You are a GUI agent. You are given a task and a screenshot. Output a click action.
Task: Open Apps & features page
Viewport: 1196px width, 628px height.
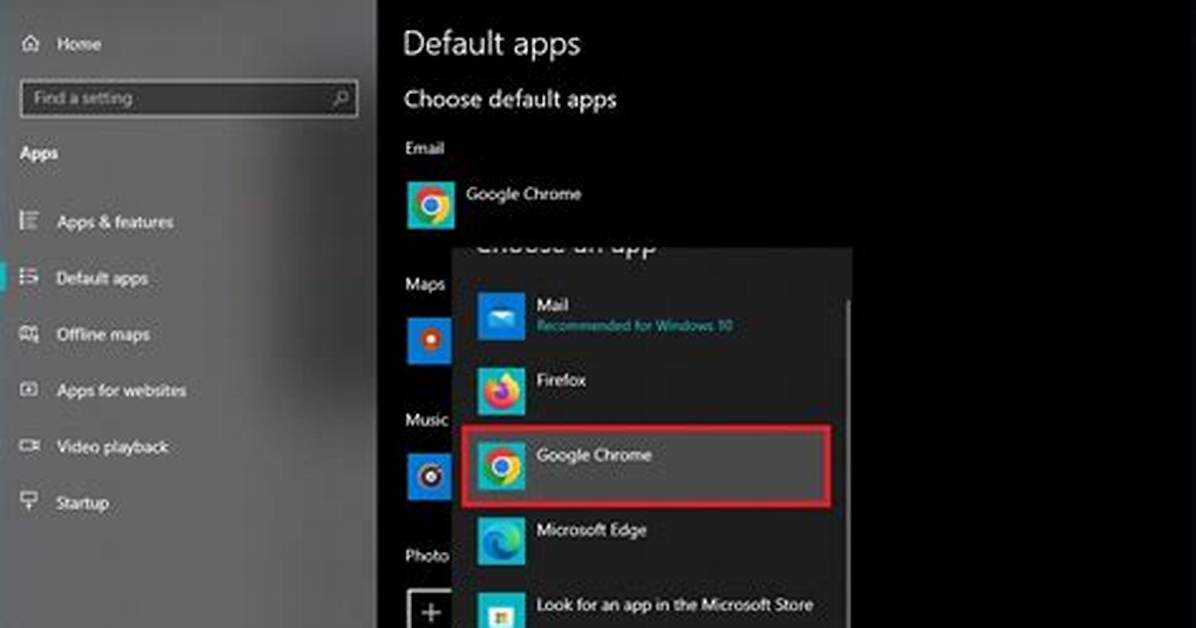click(114, 222)
